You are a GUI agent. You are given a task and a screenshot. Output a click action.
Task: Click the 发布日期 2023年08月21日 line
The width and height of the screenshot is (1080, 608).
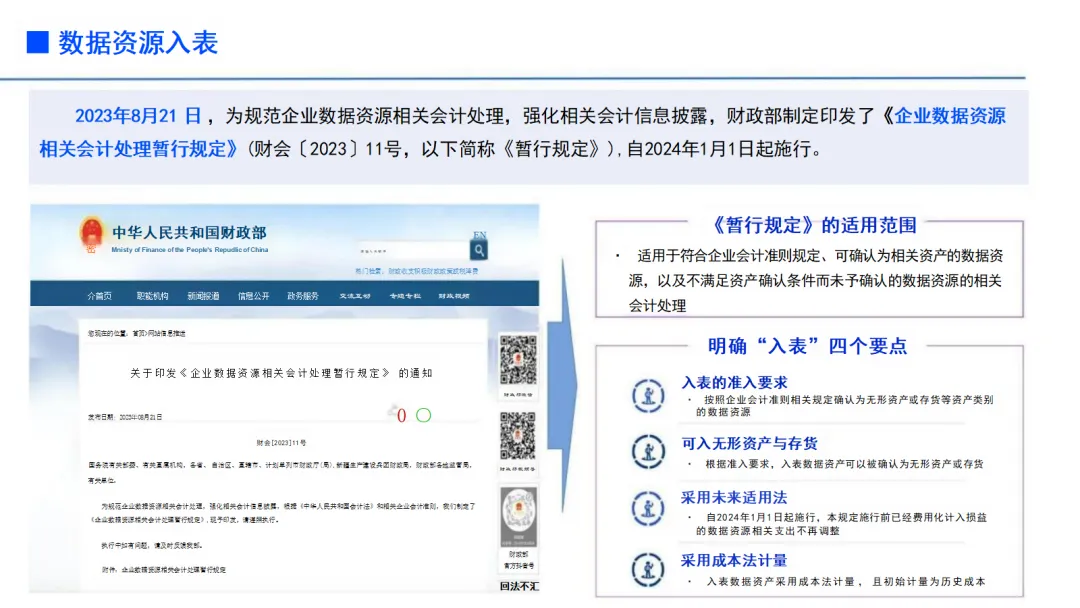[x=125, y=417]
